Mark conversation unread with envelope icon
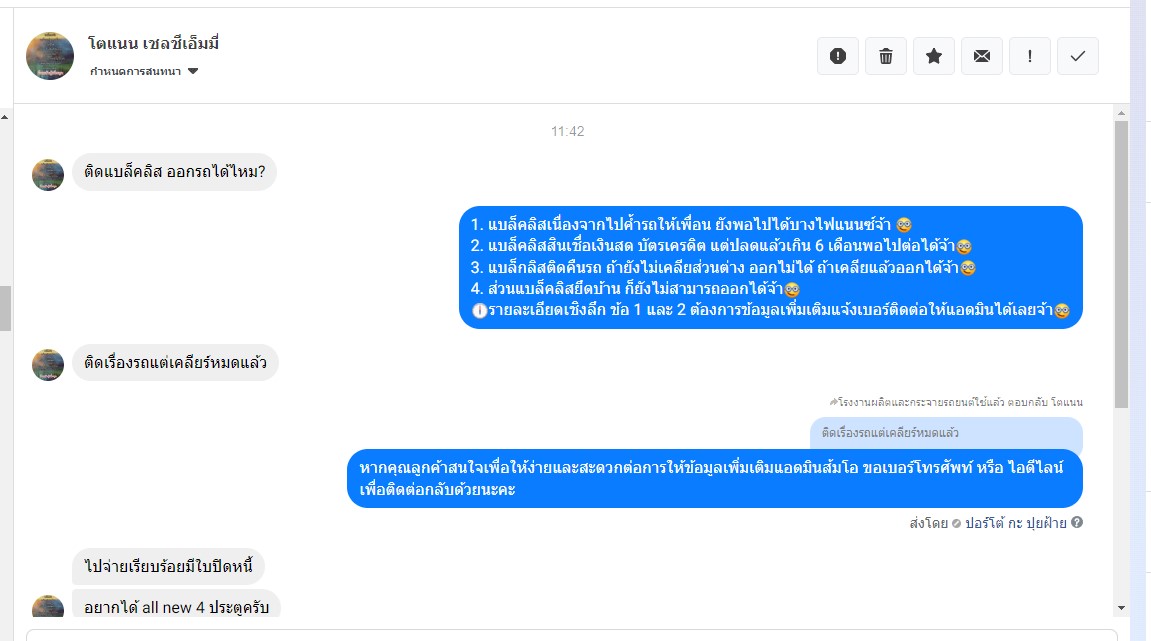 click(982, 56)
